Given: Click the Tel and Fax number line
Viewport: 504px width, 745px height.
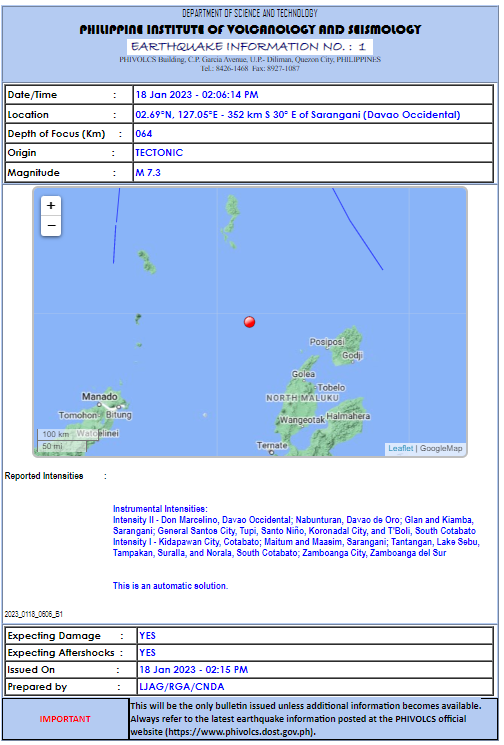Looking at the screenshot, I should [250, 68].
